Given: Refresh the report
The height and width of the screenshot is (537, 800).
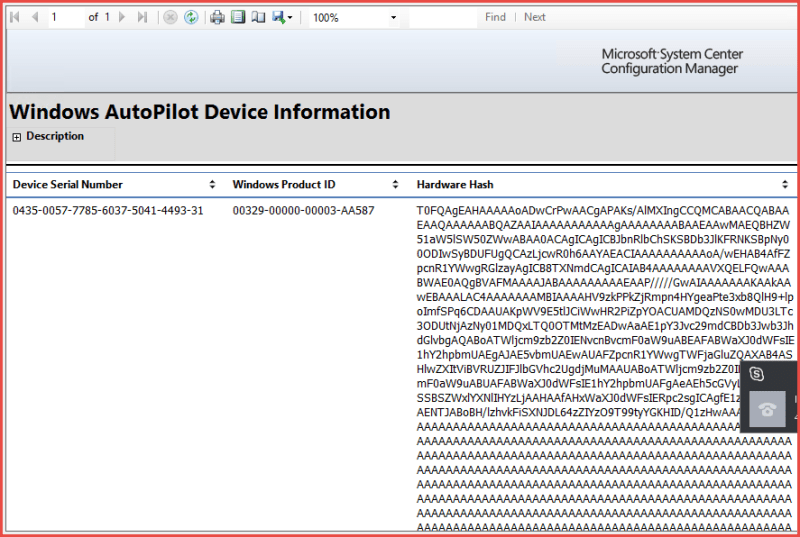Looking at the screenshot, I should pos(191,17).
